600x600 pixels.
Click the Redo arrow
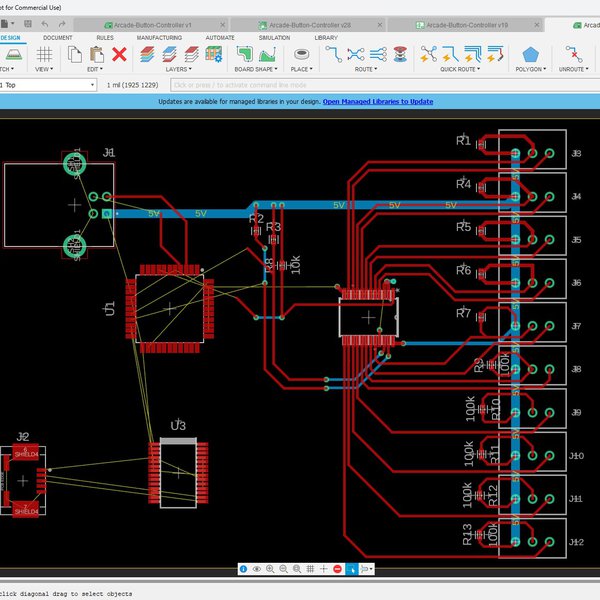(62, 24)
